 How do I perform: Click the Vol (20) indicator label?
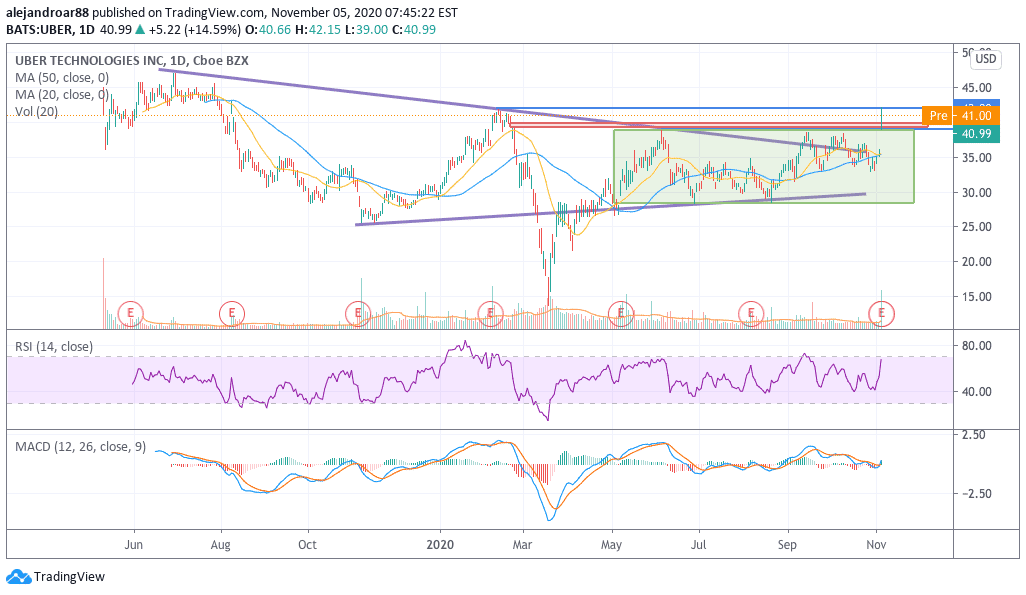pyautogui.click(x=37, y=112)
